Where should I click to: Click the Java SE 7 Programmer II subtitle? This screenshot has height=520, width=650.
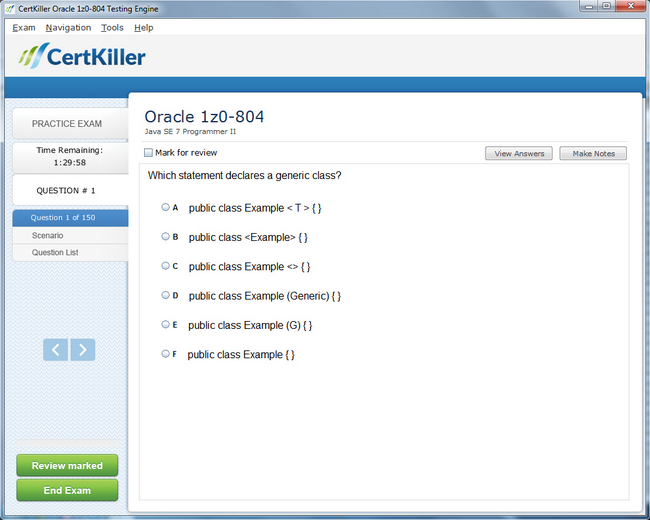(190, 131)
